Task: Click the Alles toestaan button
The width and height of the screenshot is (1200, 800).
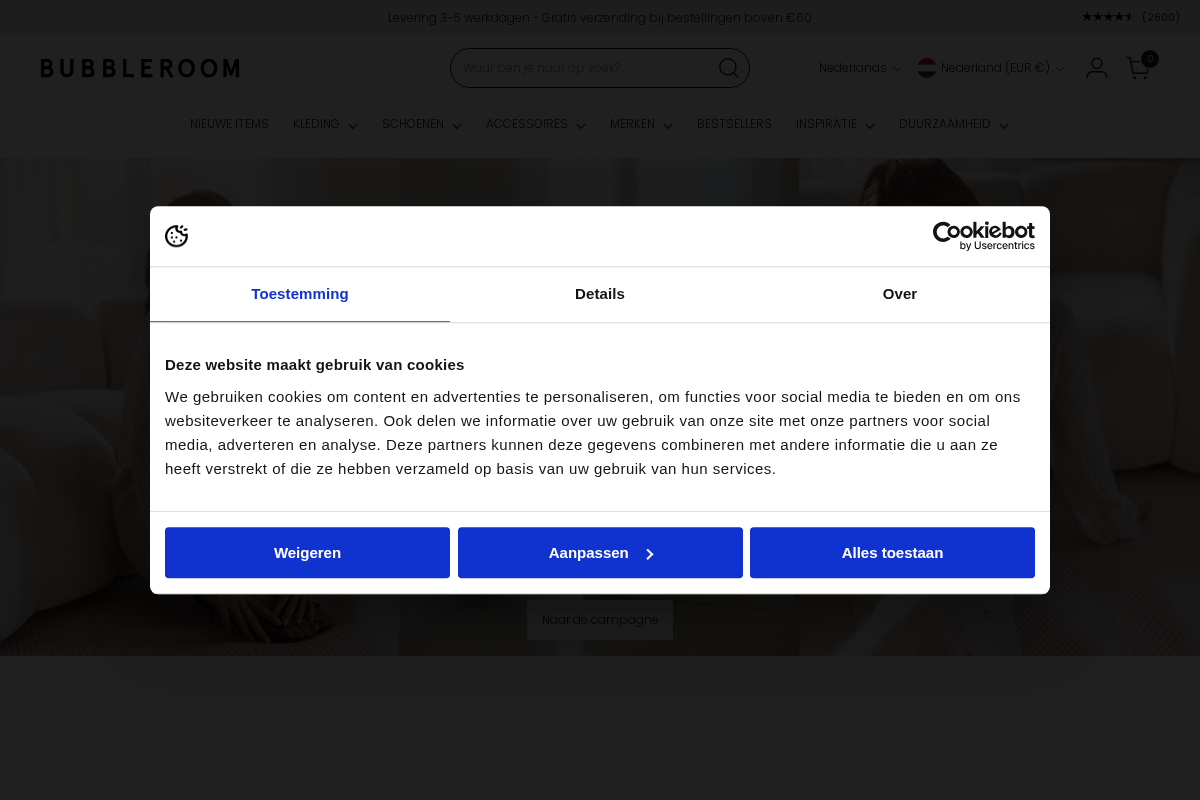Action: (892, 552)
